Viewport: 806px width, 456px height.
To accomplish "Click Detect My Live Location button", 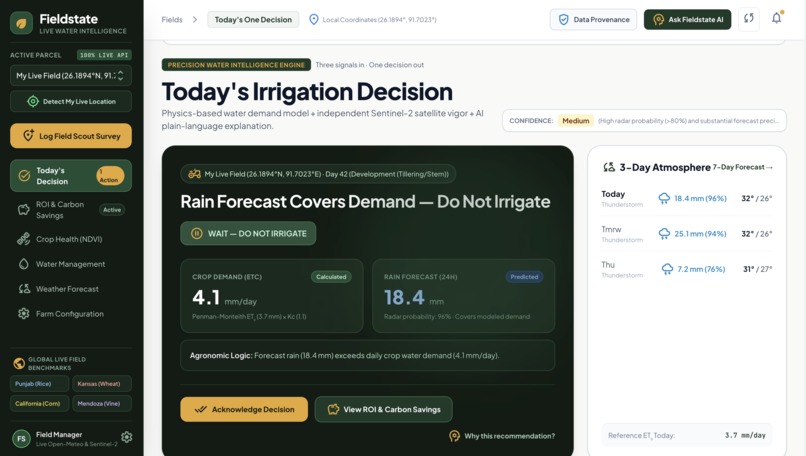I will pos(71,101).
